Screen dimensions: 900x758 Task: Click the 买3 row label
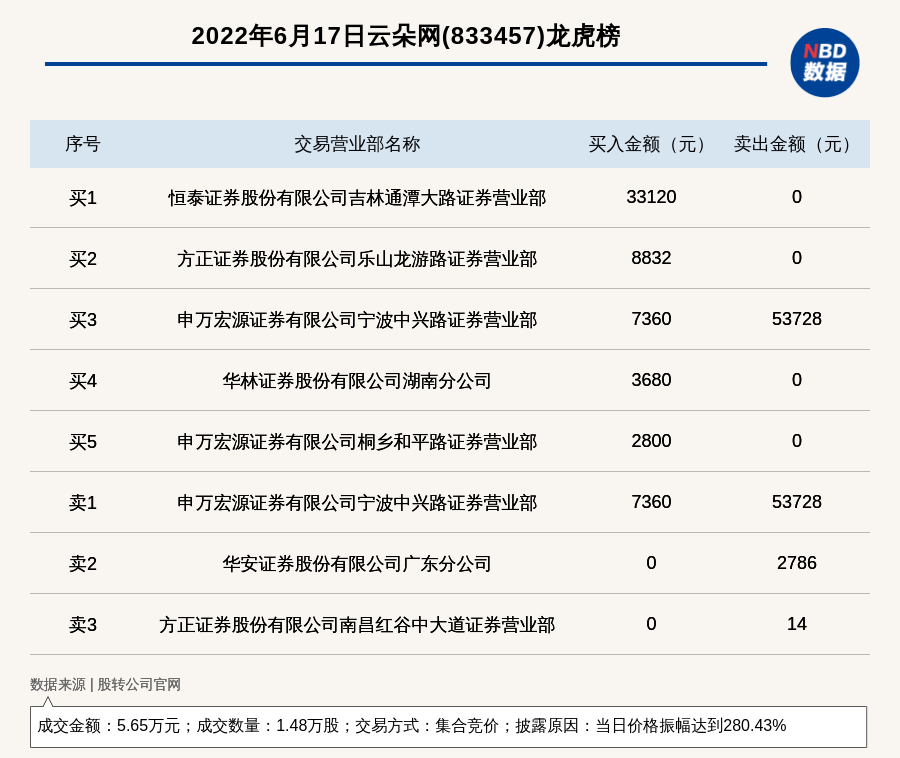[x=83, y=320]
